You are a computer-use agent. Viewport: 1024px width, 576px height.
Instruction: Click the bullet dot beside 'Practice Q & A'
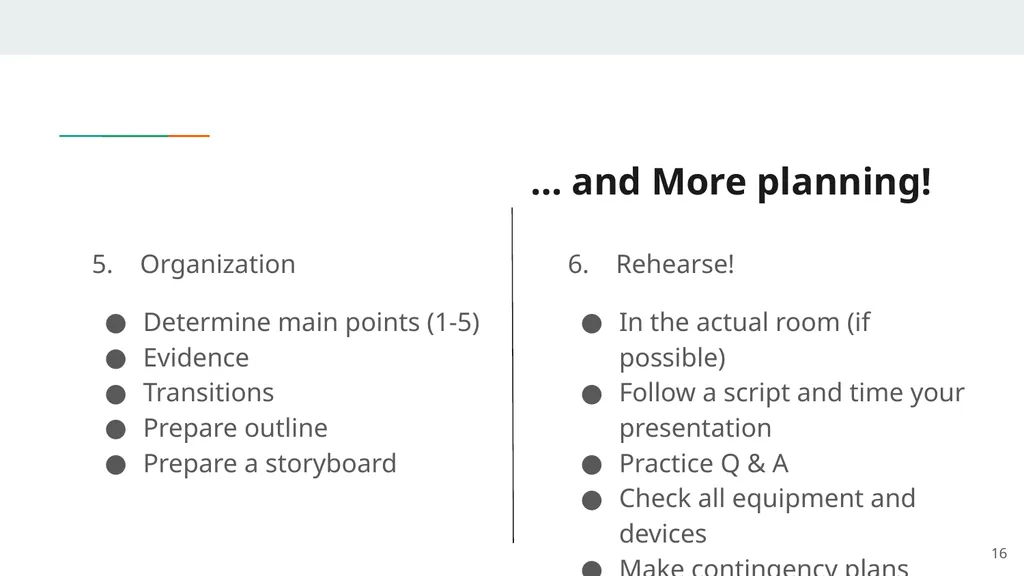tap(592, 464)
